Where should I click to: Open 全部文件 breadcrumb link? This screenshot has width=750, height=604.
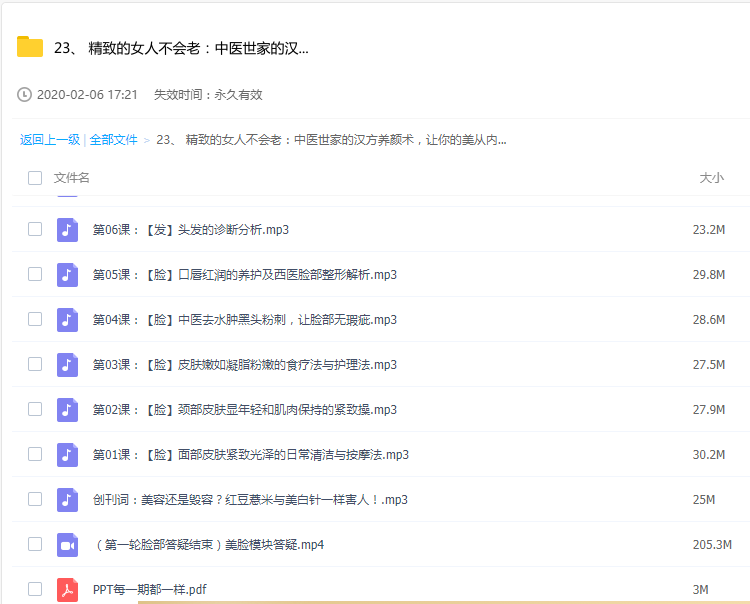(113, 140)
